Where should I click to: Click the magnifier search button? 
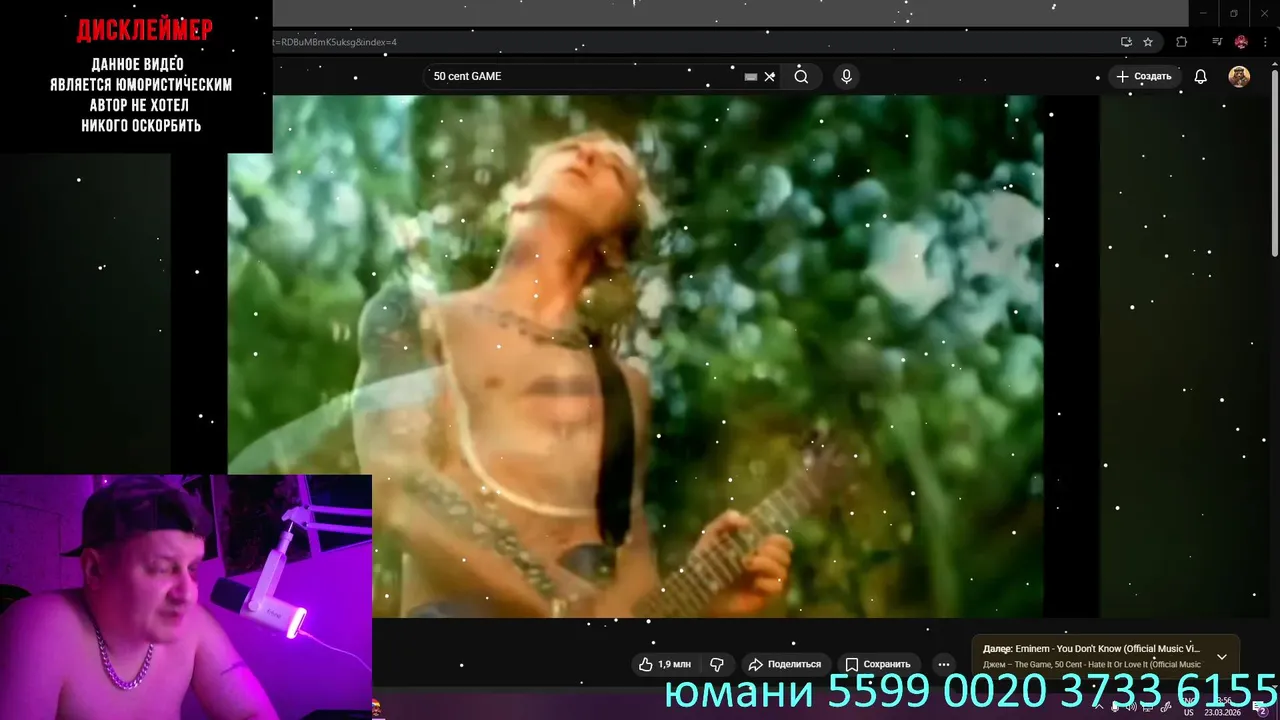(801, 76)
